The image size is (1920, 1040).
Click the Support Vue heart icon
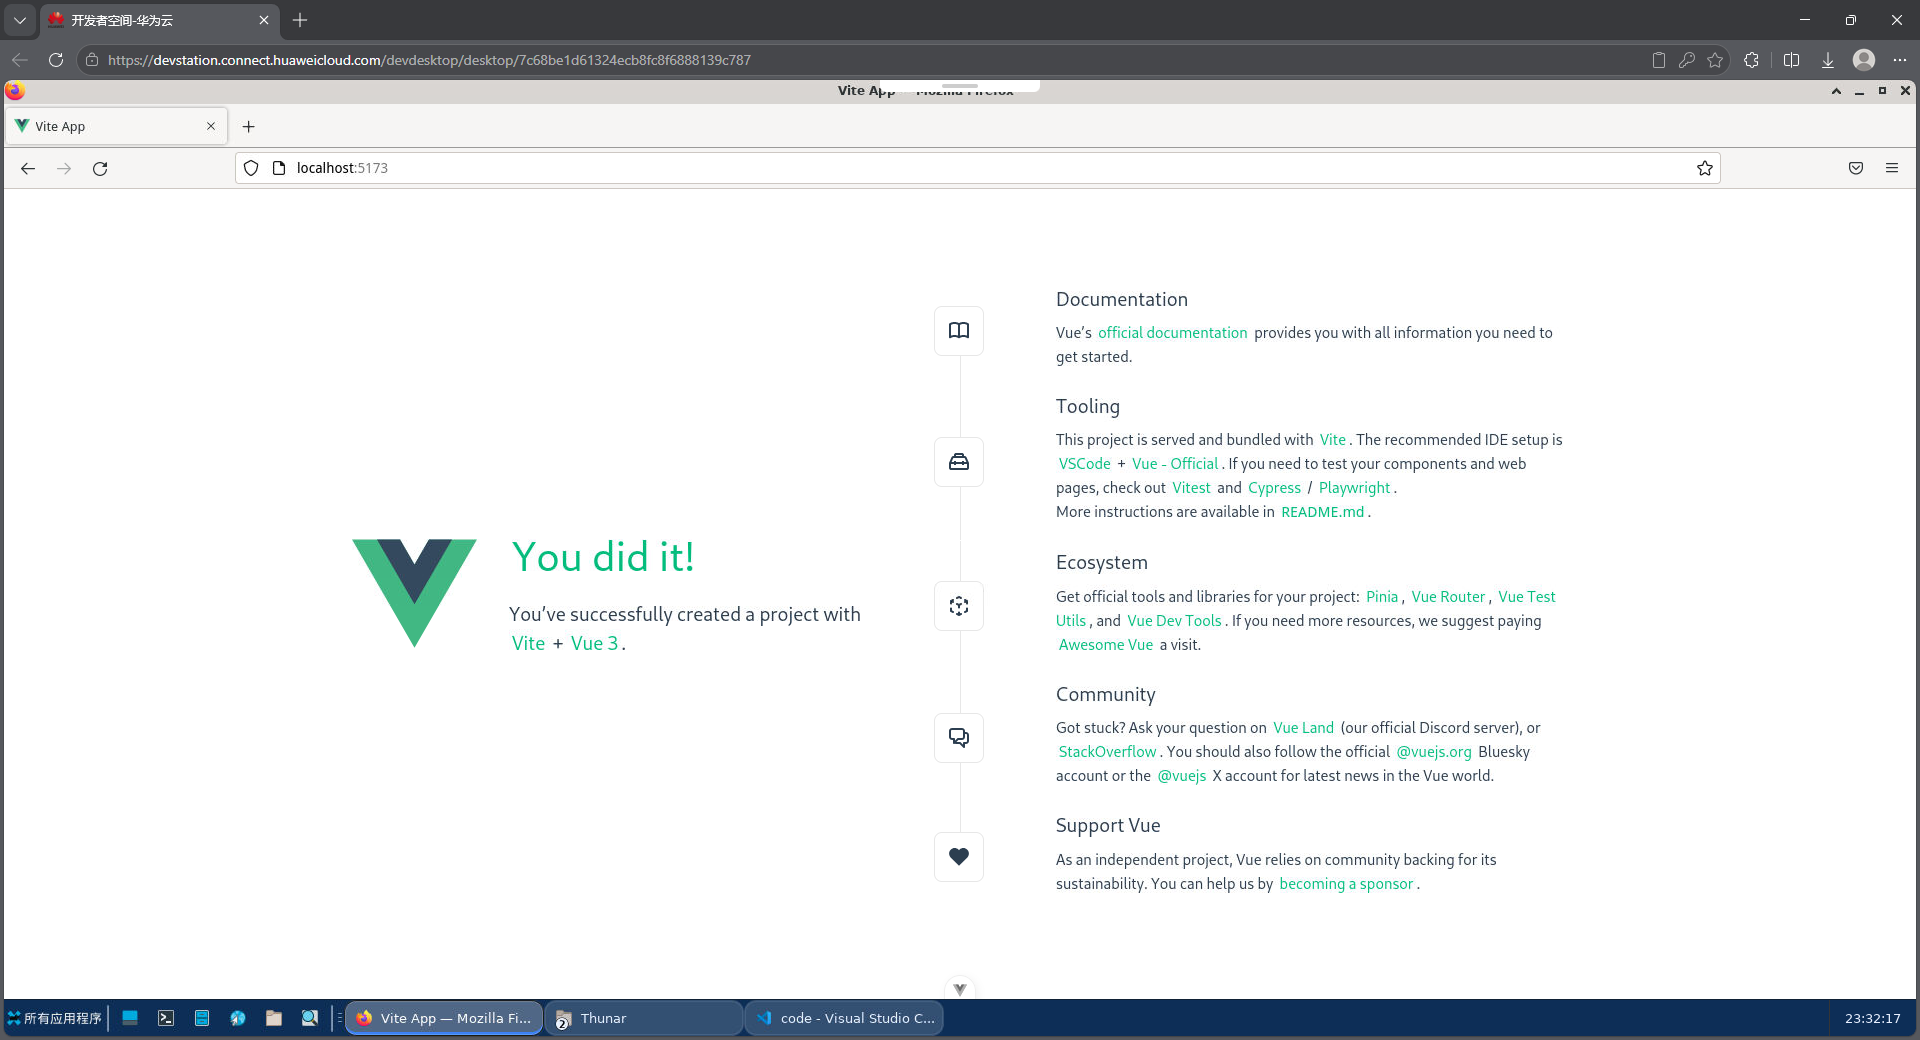(x=959, y=857)
